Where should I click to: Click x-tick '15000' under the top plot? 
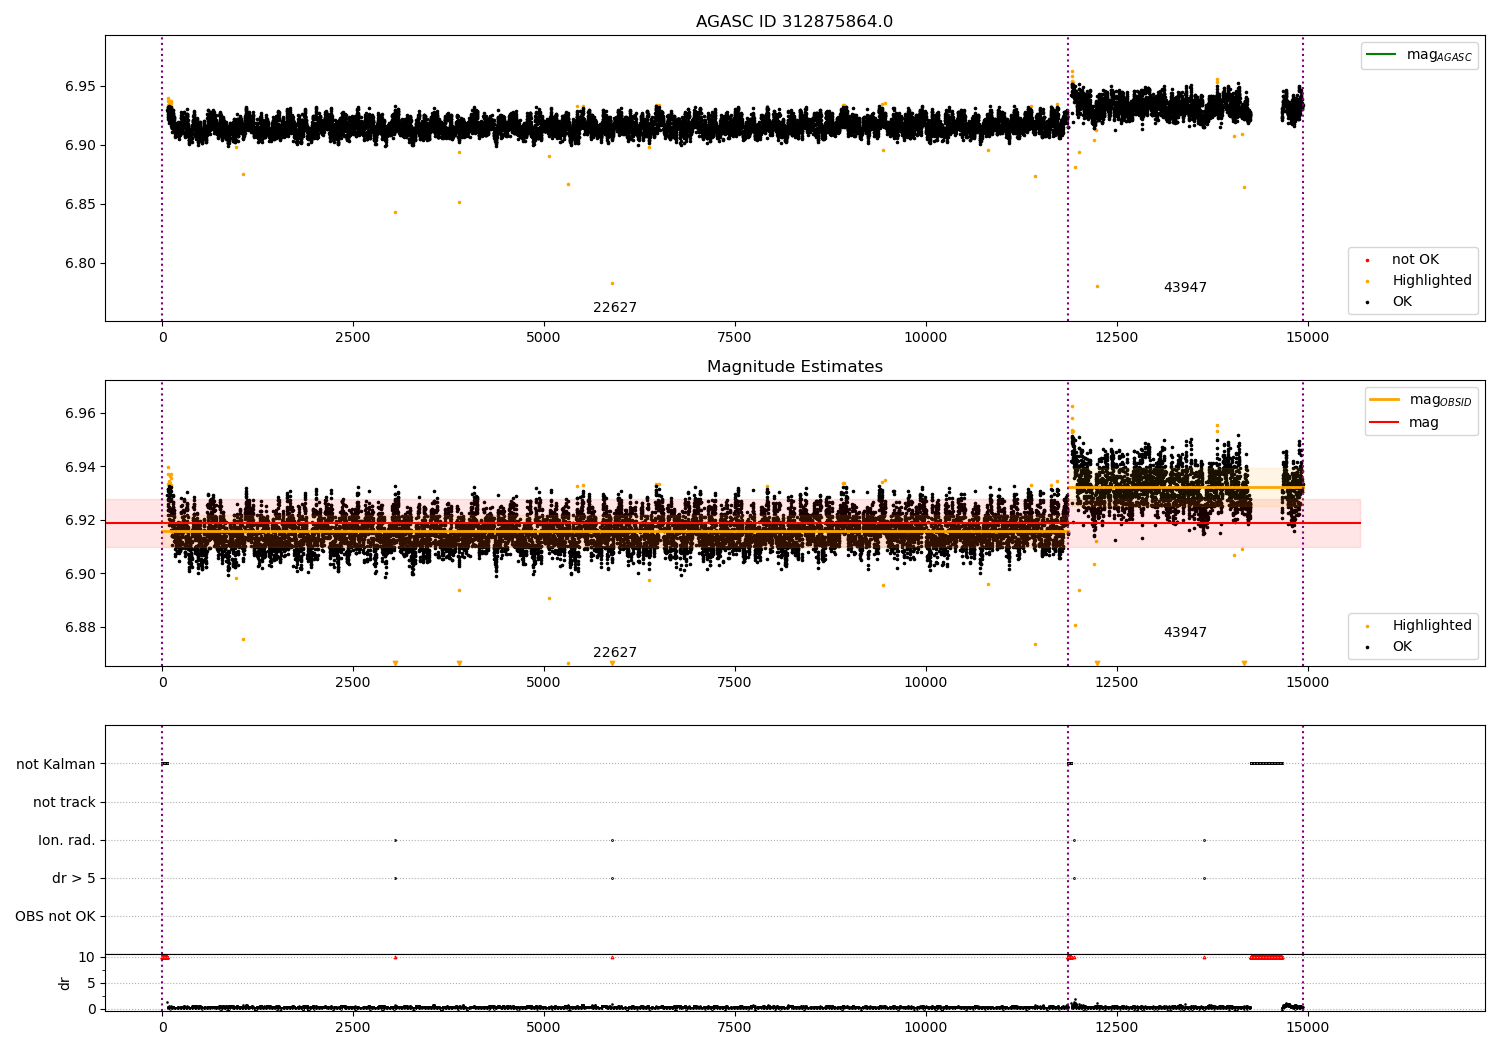pos(1307,338)
